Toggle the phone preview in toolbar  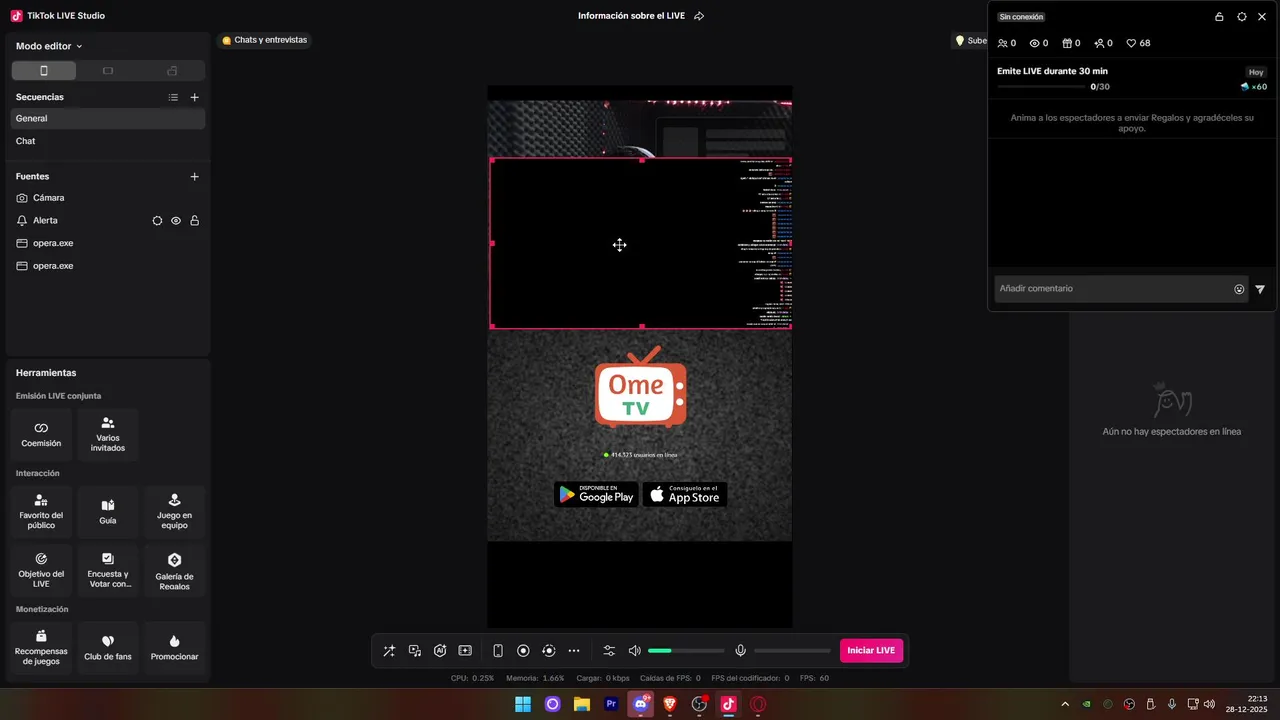click(x=498, y=651)
